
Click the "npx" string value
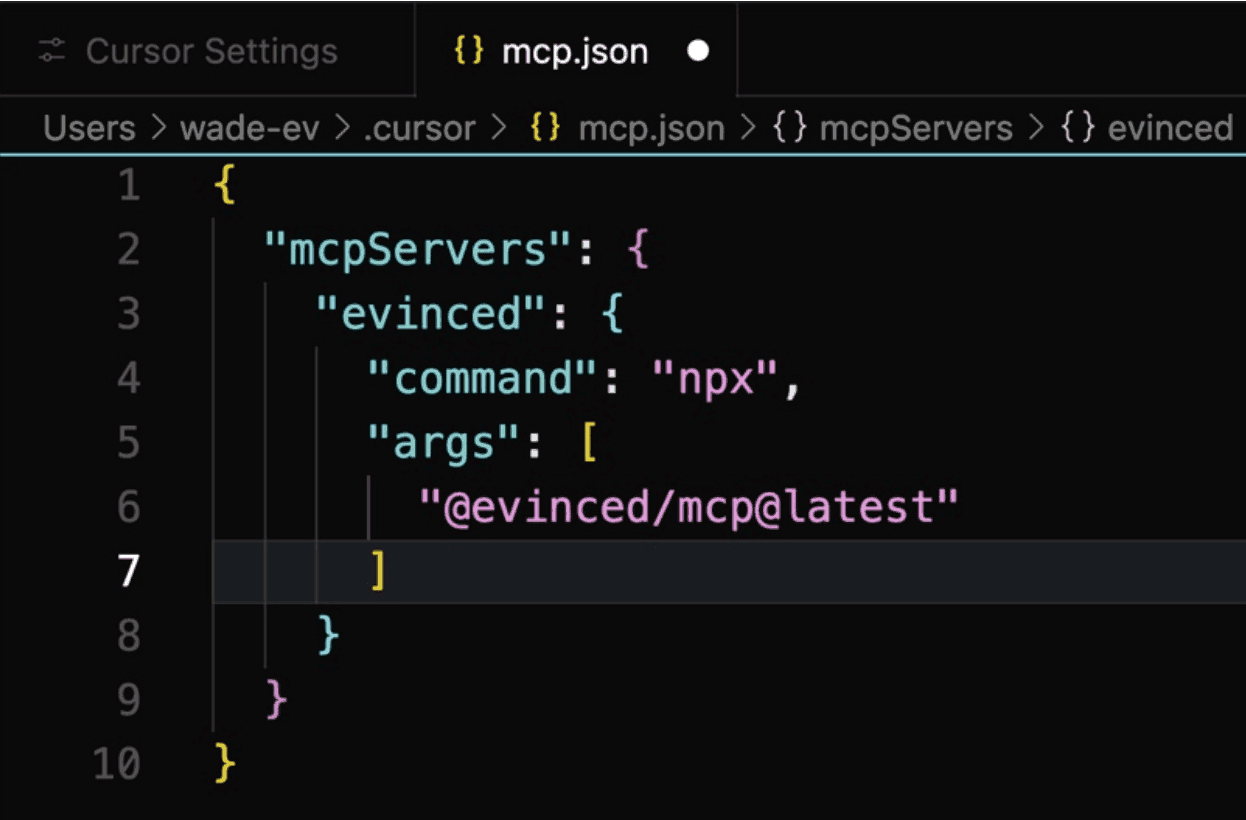coord(716,379)
